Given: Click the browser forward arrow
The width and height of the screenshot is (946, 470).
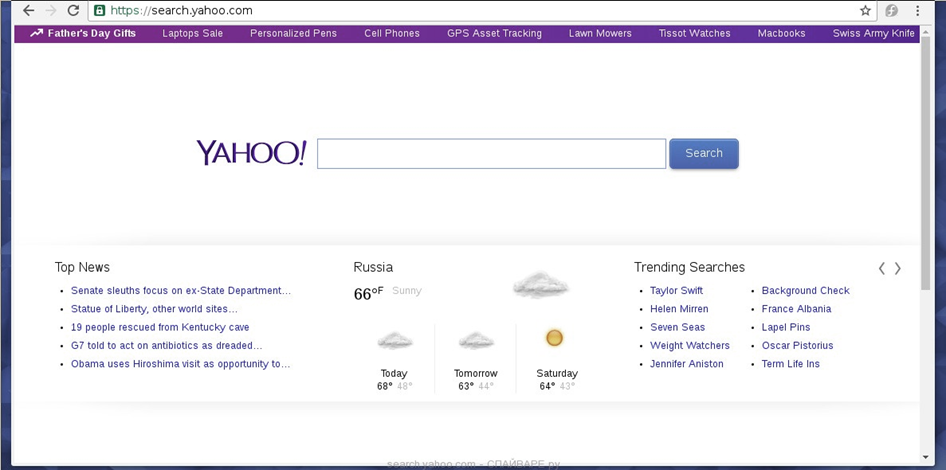Looking at the screenshot, I should tap(51, 10).
